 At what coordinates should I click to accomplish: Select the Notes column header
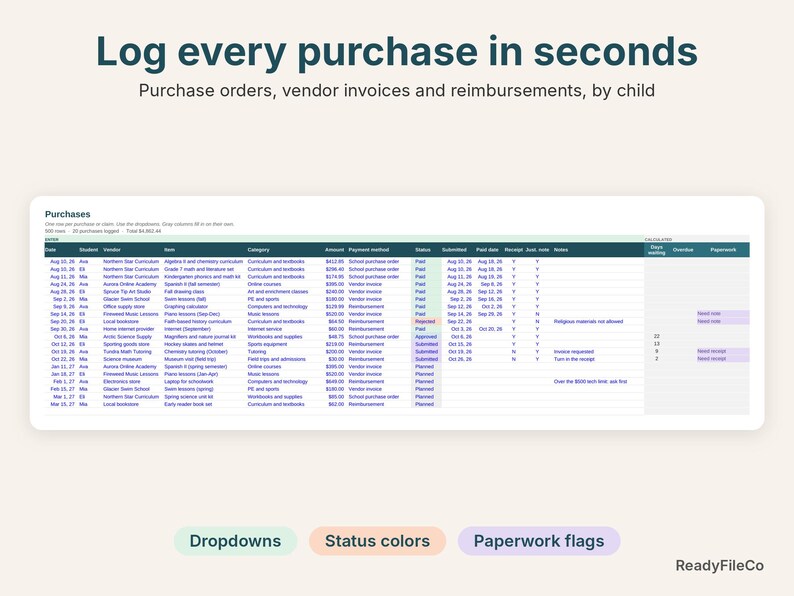[561, 250]
